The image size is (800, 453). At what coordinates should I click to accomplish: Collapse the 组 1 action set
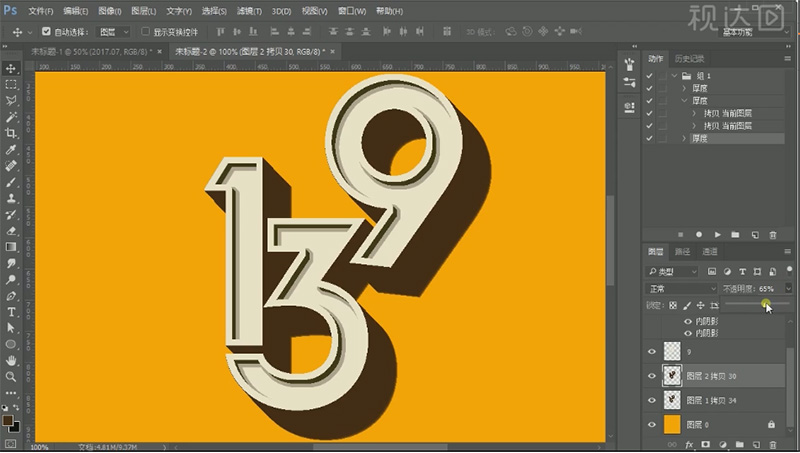point(675,76)
